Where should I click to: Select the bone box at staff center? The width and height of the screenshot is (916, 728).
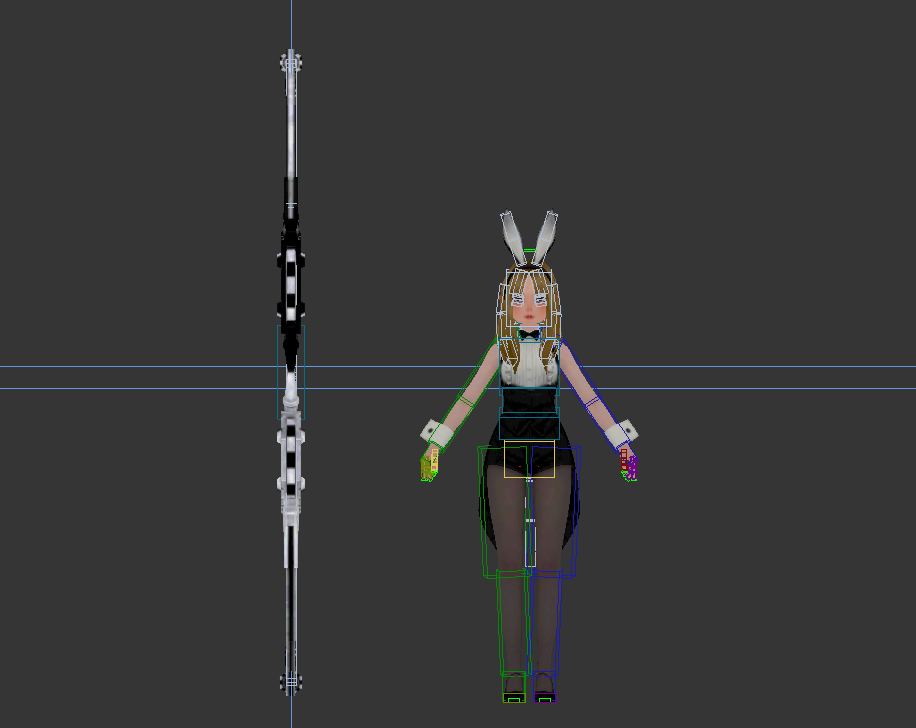[291, 372]
